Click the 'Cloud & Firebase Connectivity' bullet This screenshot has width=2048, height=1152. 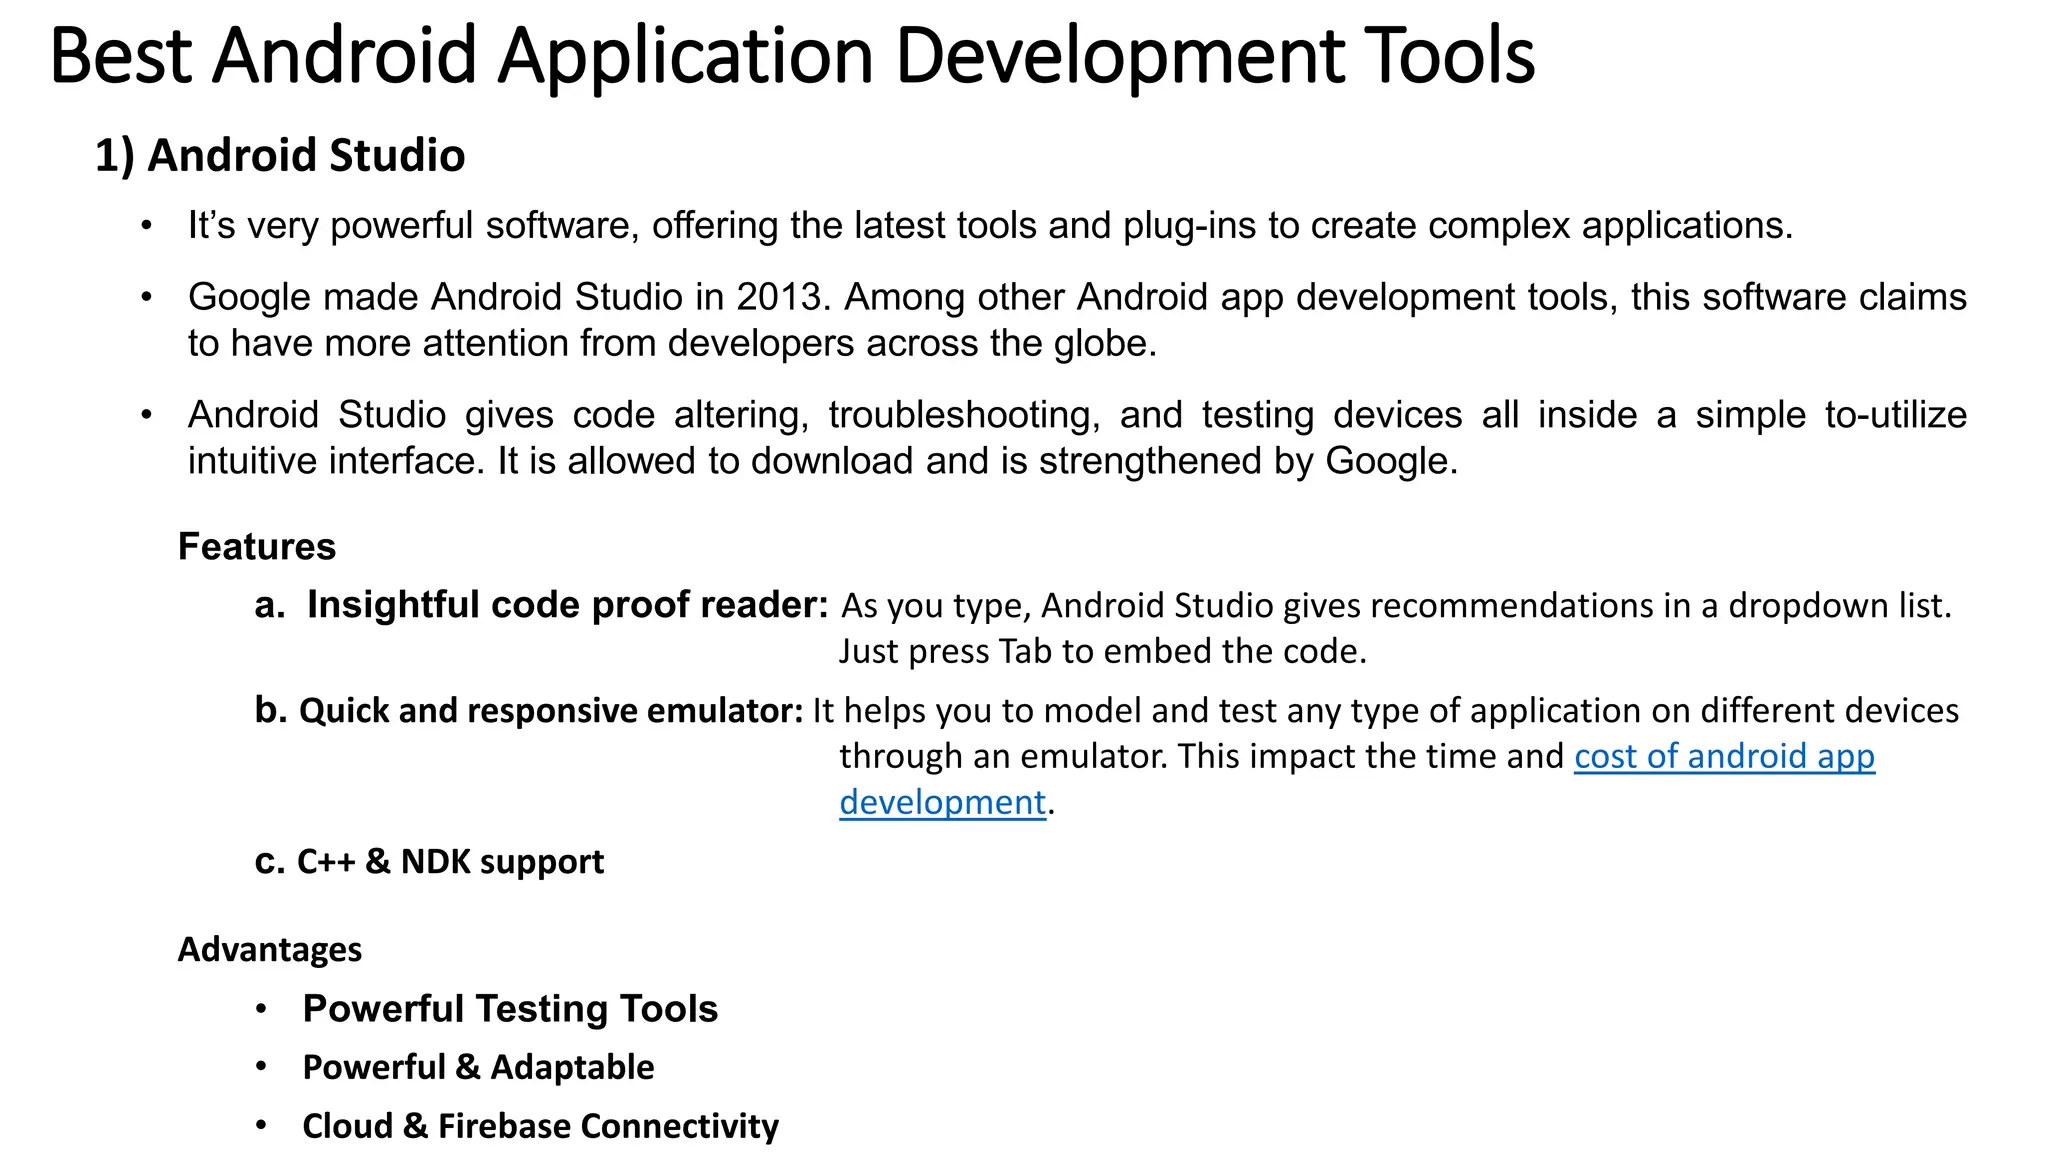540,1126
